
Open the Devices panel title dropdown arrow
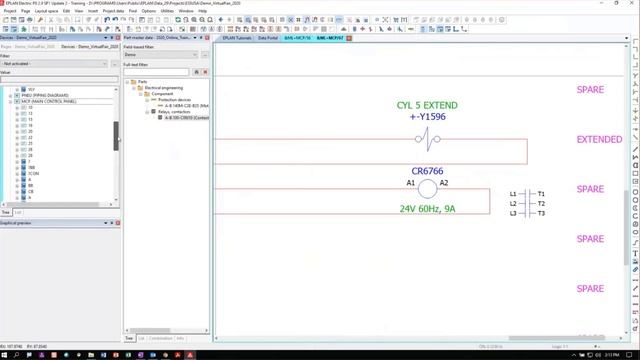point(105,38)
